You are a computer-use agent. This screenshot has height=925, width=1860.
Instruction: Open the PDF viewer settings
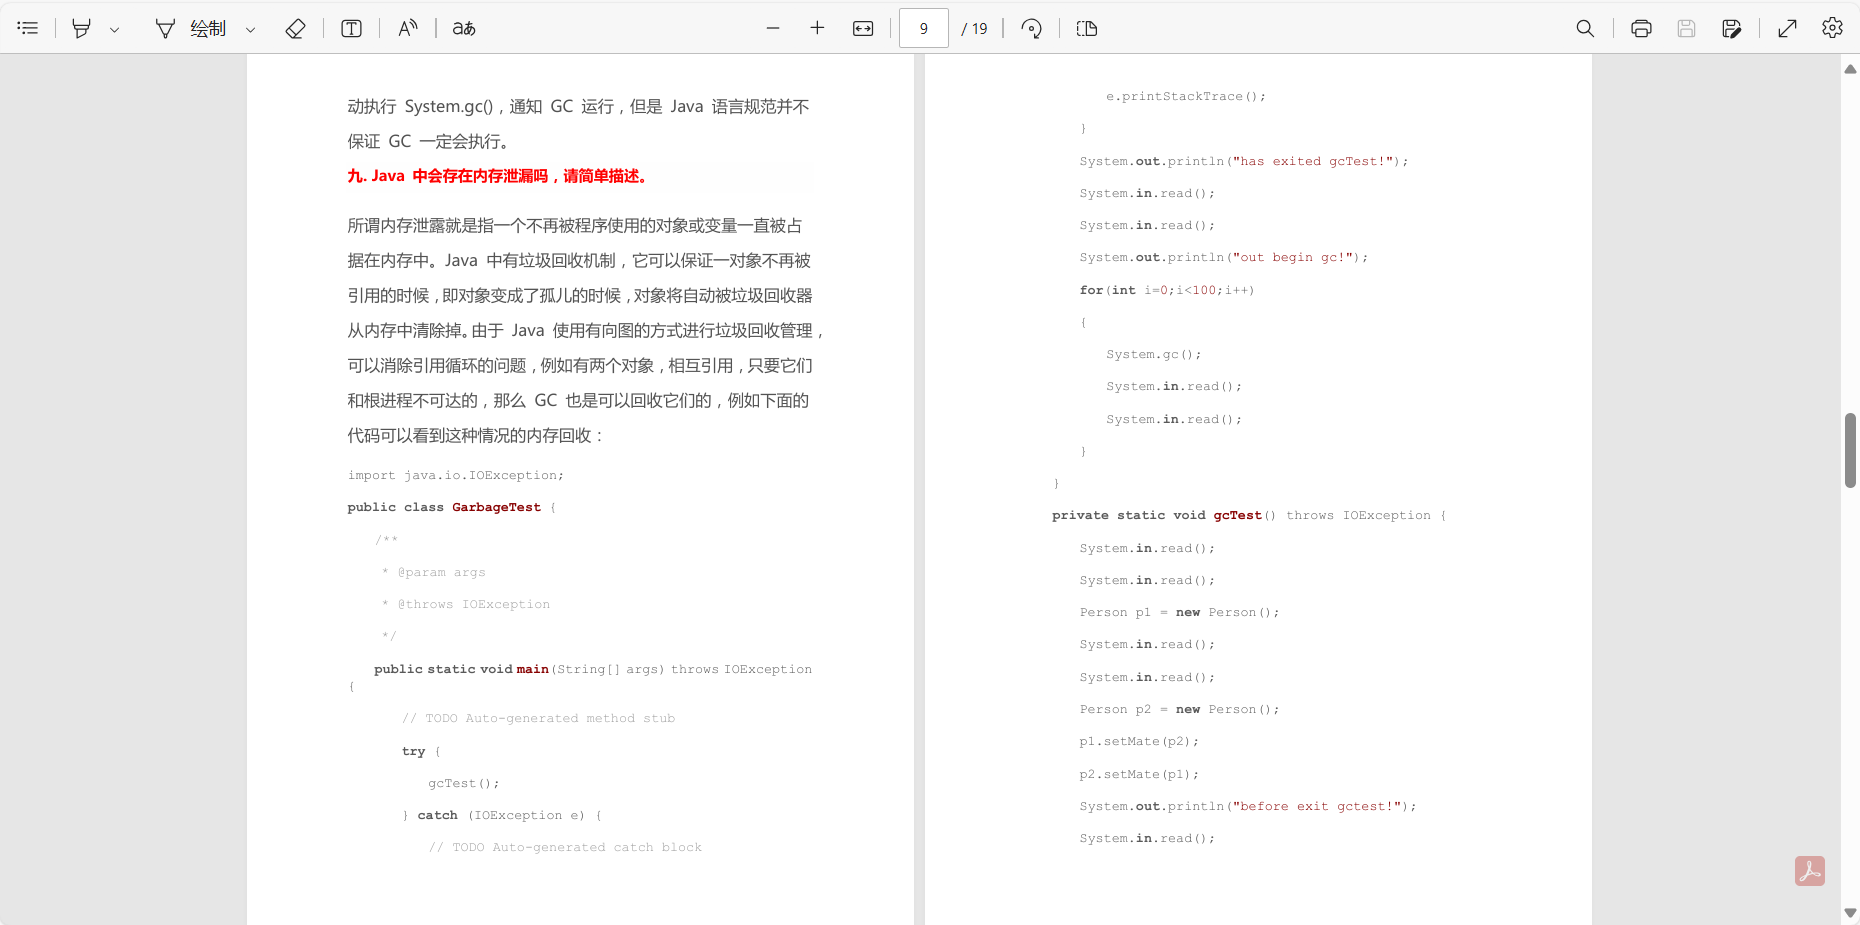click(1832, 28)
